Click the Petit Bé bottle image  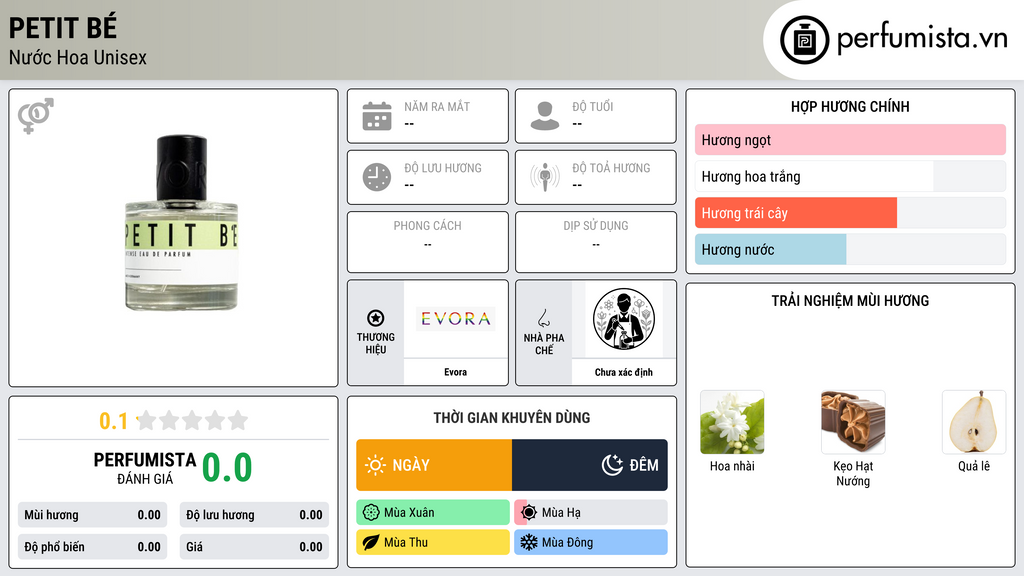[182, 223]
